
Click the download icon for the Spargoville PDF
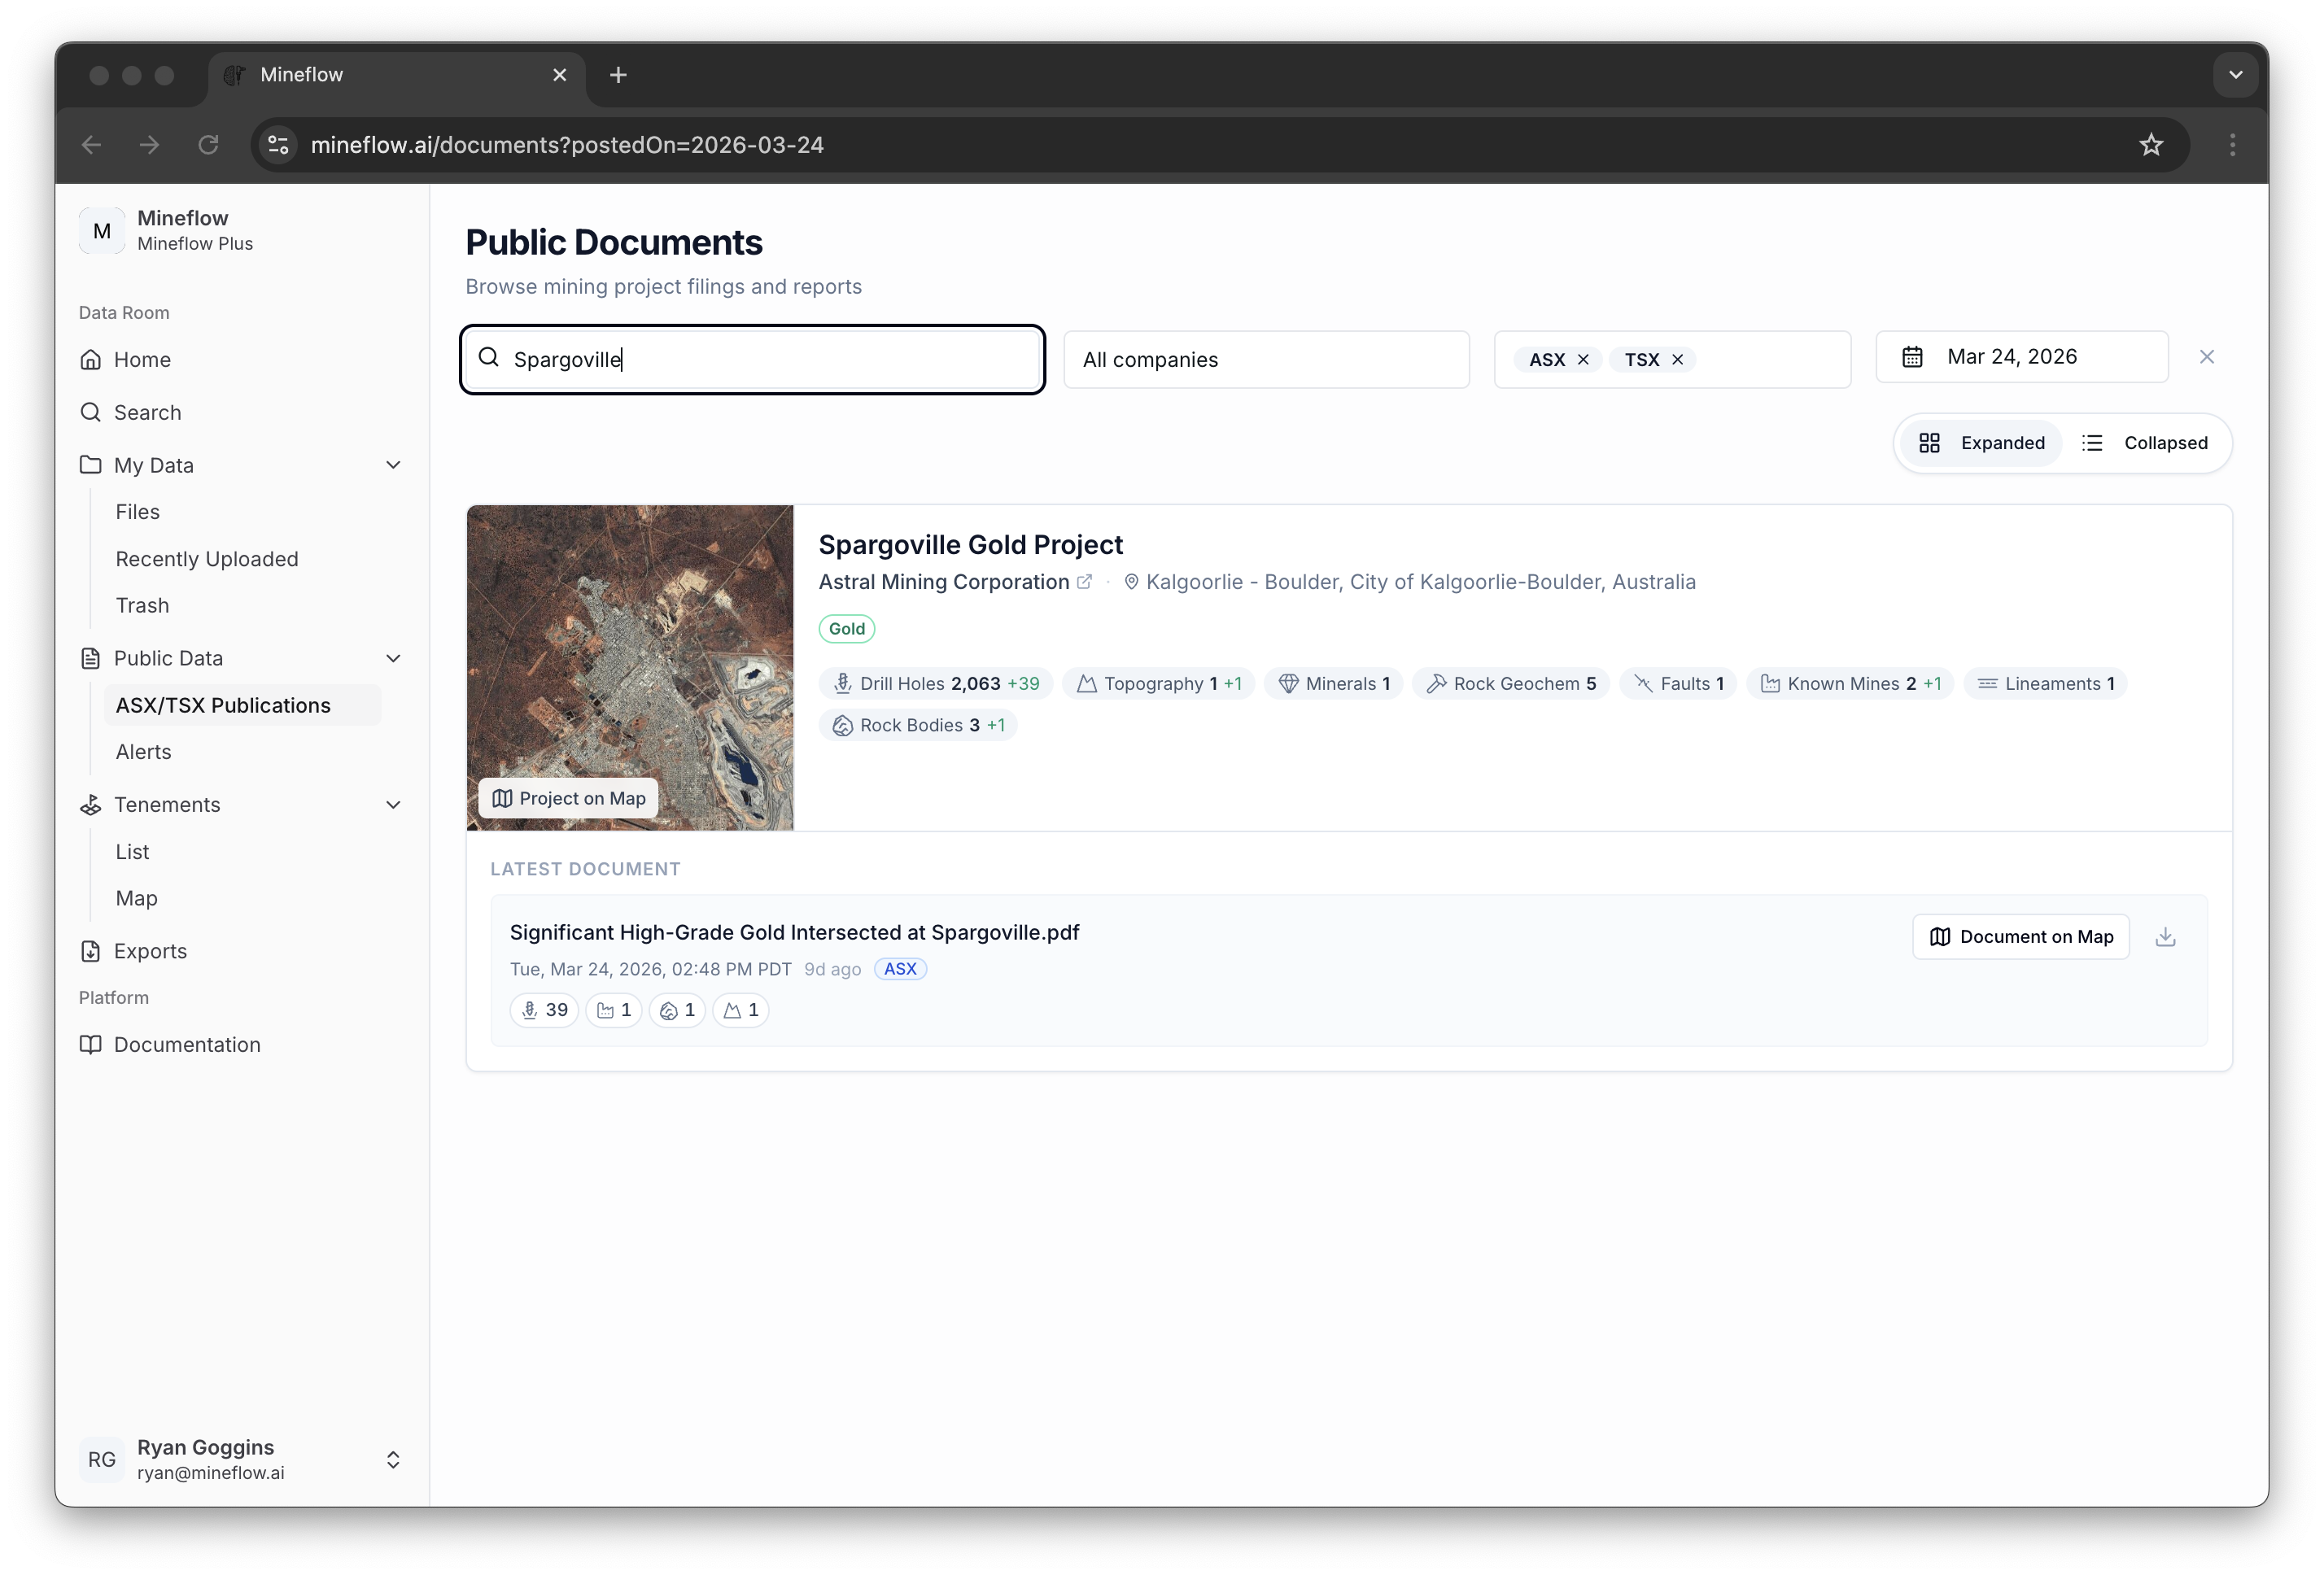[x=2165, y=937]
